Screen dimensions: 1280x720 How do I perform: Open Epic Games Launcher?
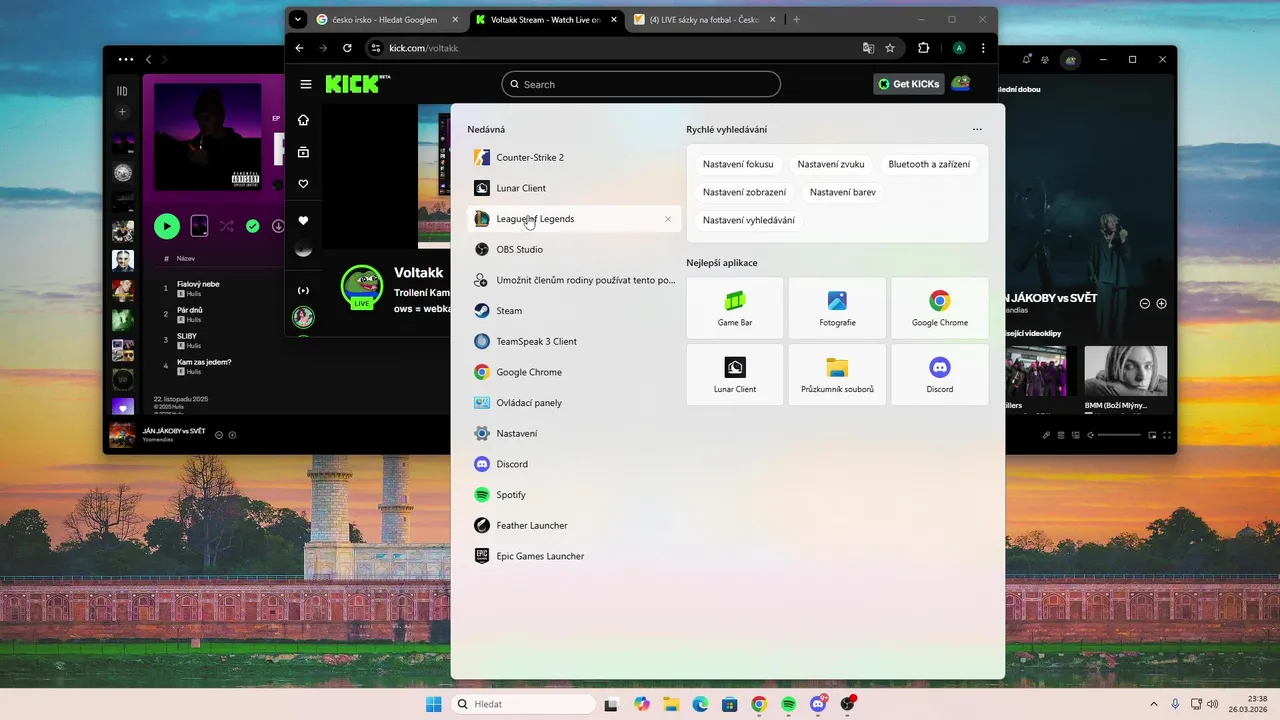coord(574,556)
